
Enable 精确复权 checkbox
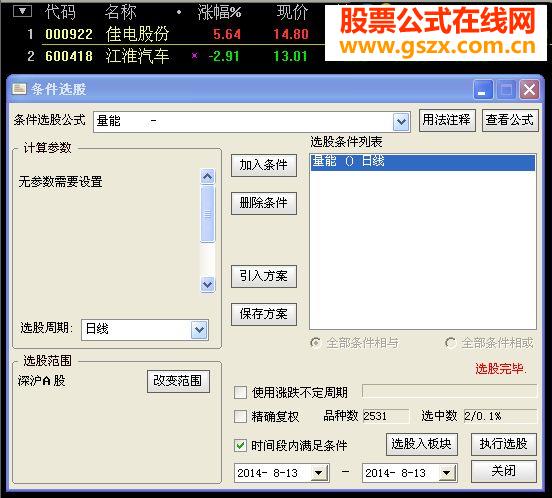240,416
